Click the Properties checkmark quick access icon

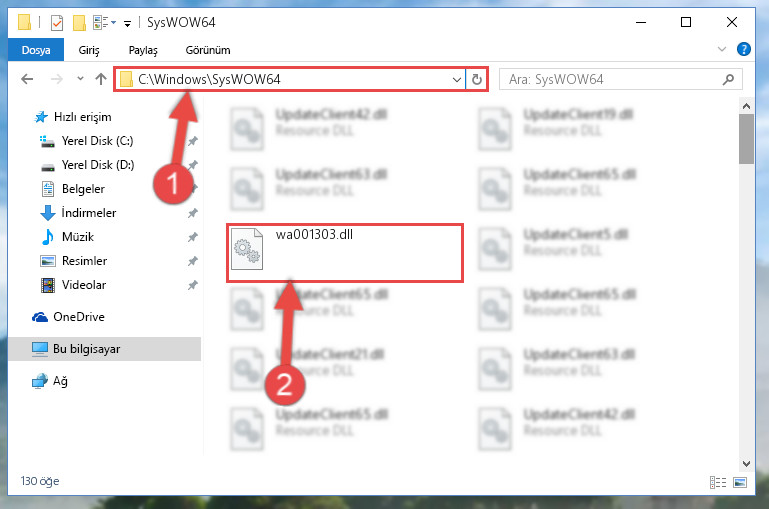click(57, 23)
